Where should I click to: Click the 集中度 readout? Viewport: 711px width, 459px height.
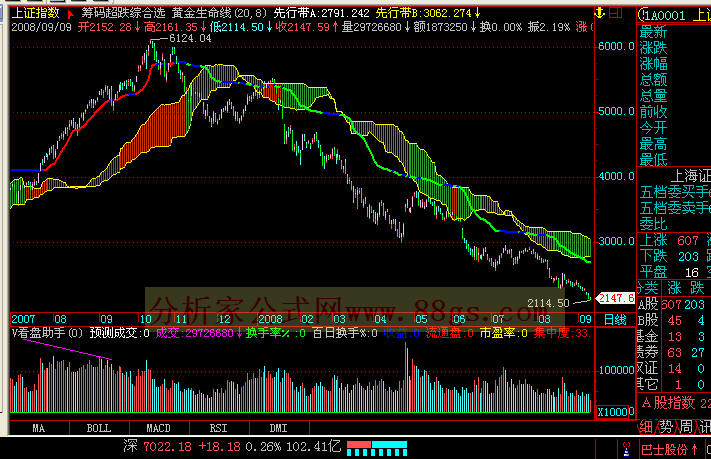coord(562,333)
